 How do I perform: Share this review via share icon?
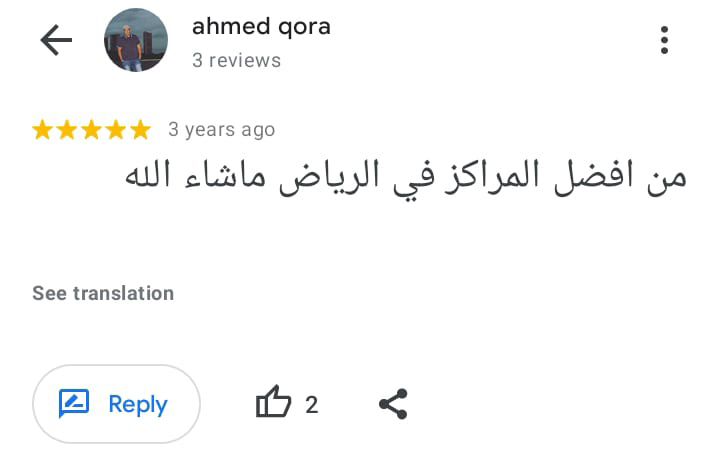393,404
